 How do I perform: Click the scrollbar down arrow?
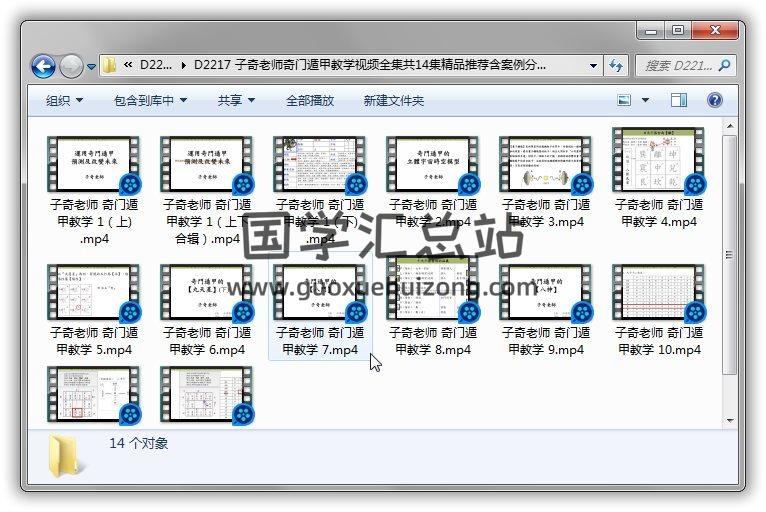pos(730,420)
